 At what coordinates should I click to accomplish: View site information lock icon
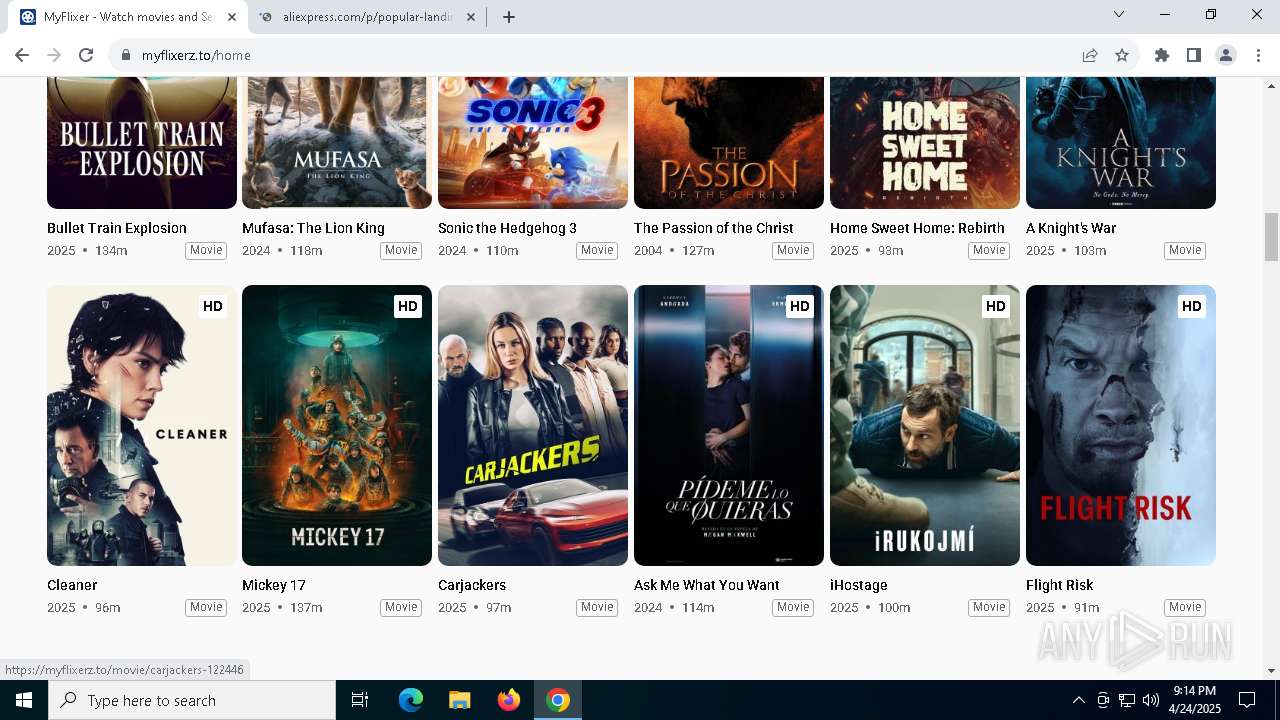pos(125,55)
